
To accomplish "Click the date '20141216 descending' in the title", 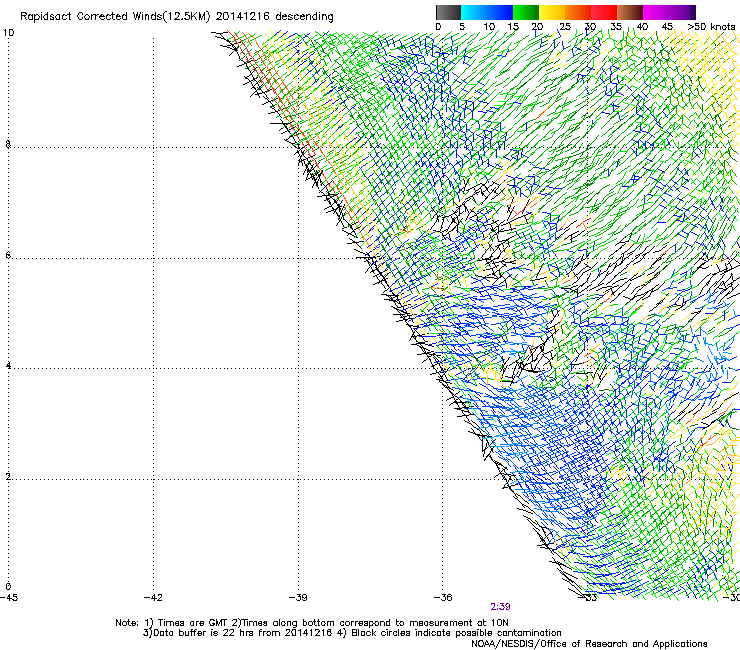I will [275, 17].
